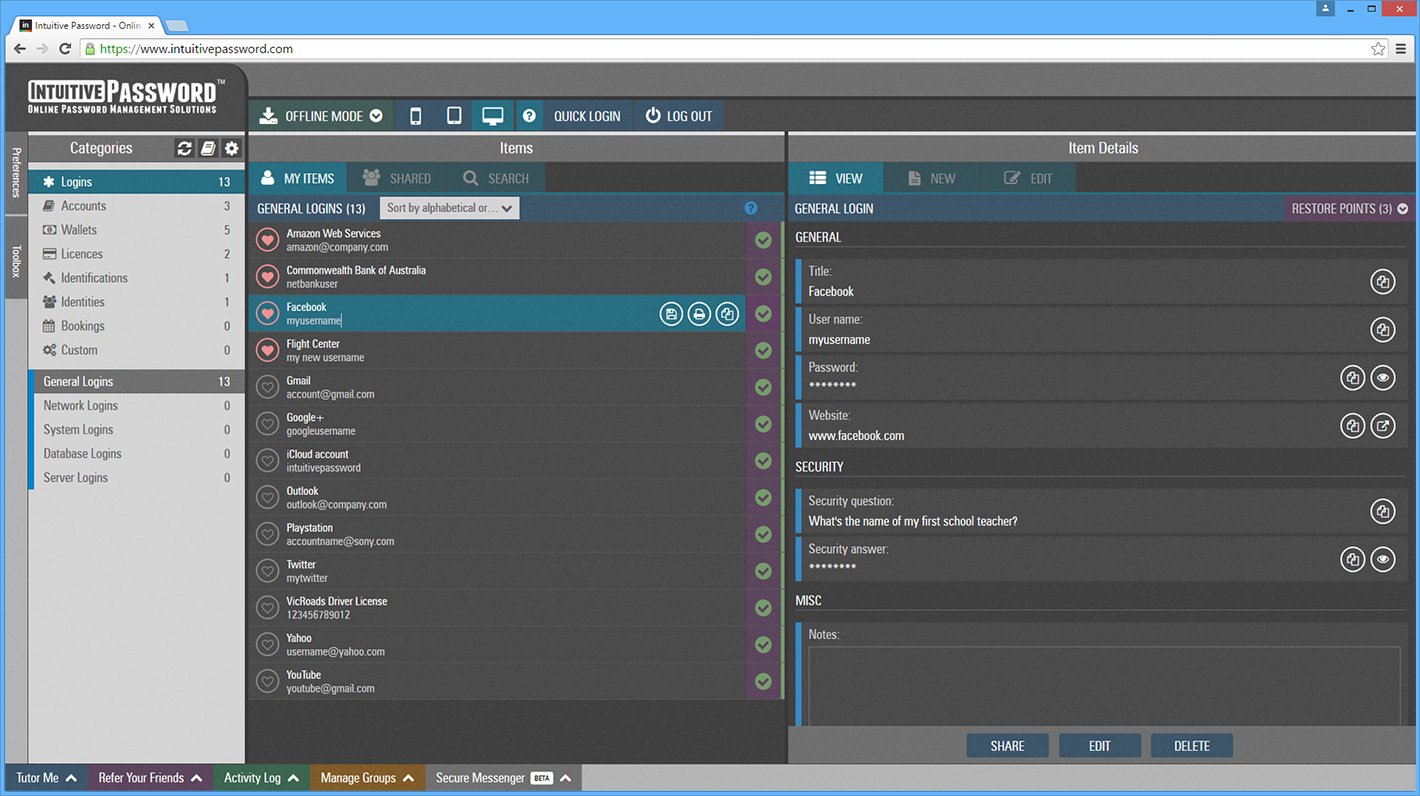Viewport: 1420px width, 796px height.
Task: Open website www.facebook.com in new window icon
Action: (x=1382, y=426)
